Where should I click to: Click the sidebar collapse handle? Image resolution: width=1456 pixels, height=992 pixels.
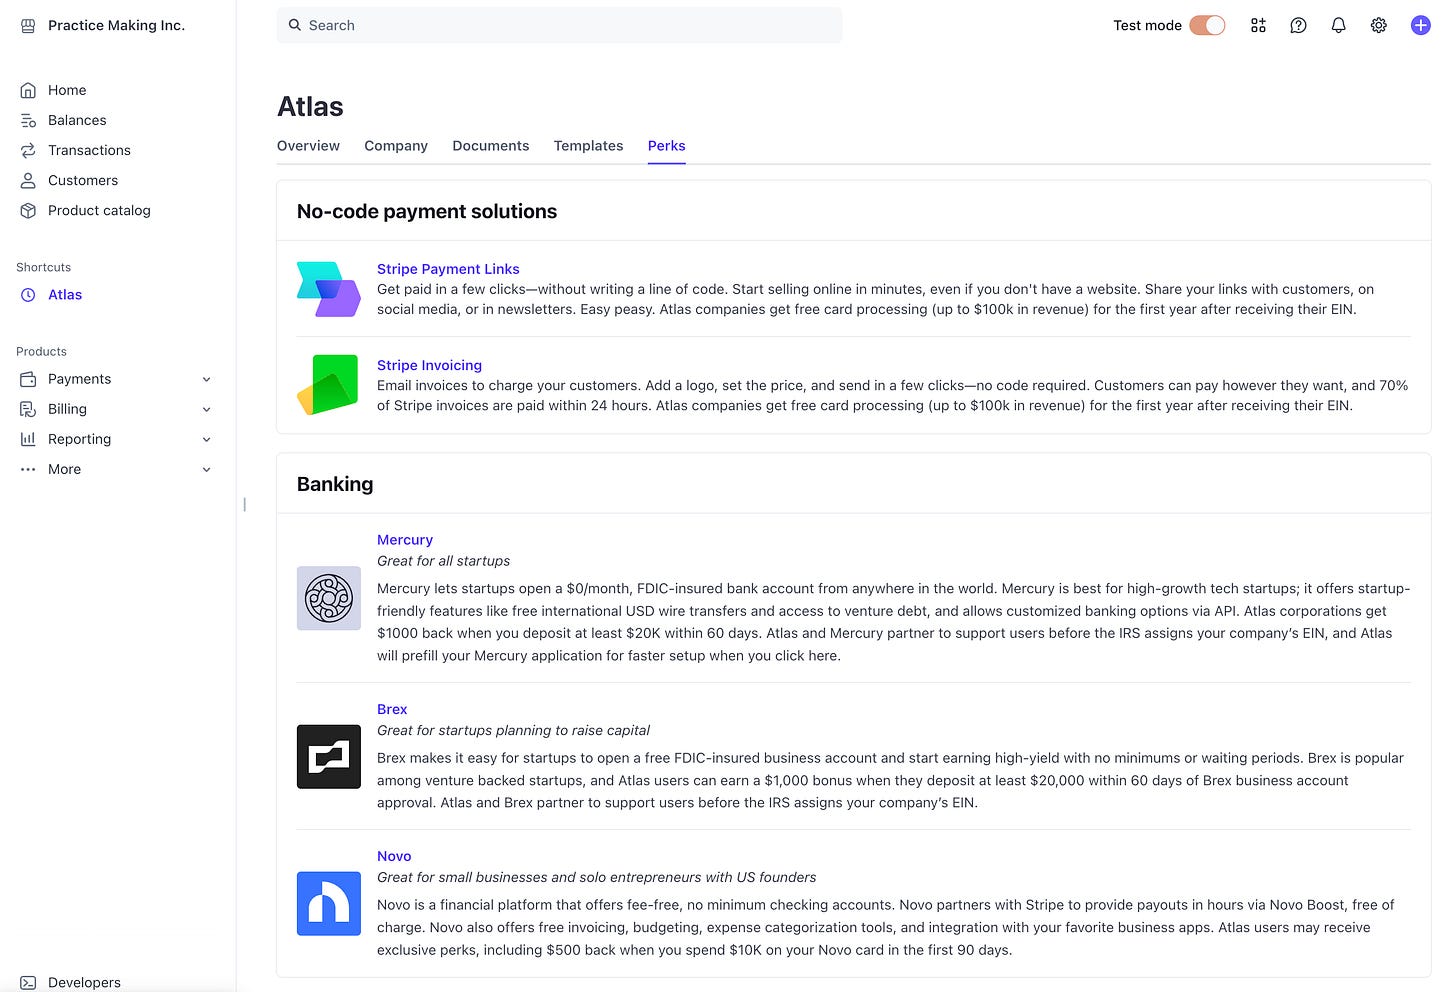(244, 505)
